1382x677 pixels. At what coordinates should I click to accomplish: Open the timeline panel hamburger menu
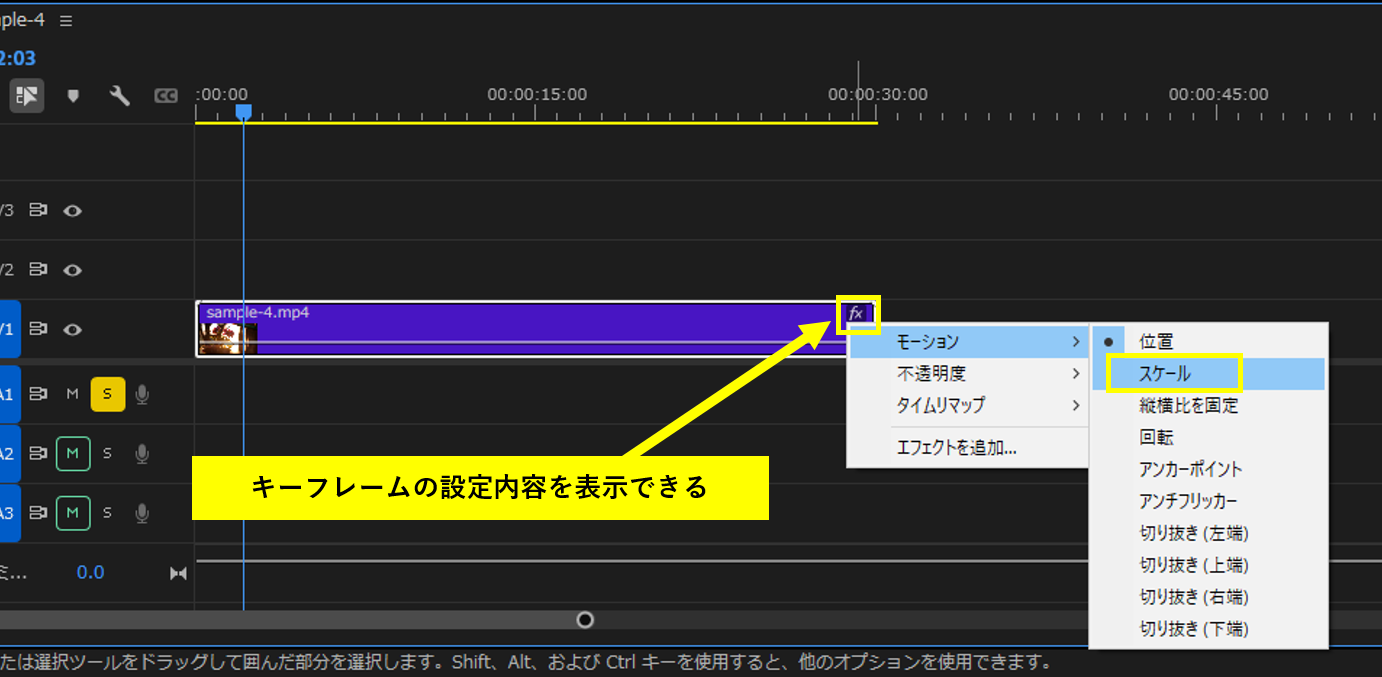[65, 19]
